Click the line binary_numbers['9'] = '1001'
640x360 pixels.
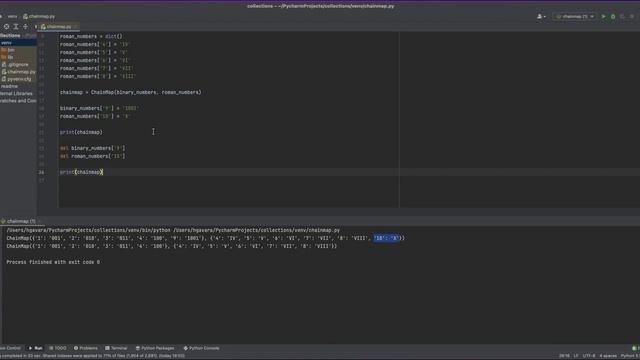tap(99, 109)
